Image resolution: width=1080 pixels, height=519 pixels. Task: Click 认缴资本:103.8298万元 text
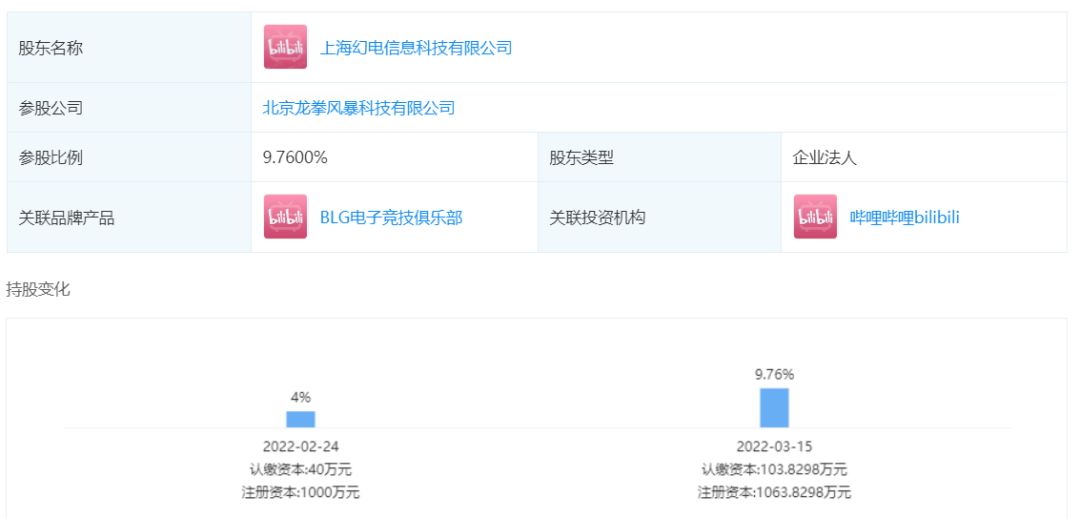click(774, 469)
